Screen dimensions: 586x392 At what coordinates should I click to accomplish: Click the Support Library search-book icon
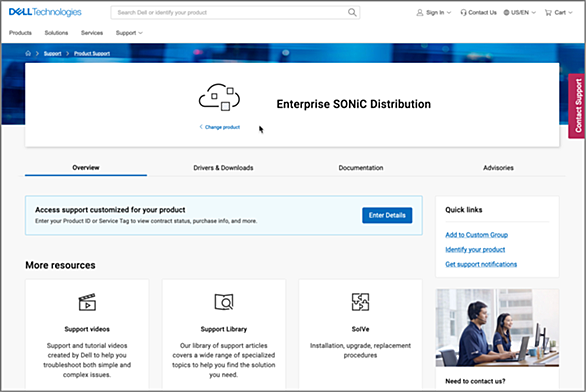click(x=224, y=302)
